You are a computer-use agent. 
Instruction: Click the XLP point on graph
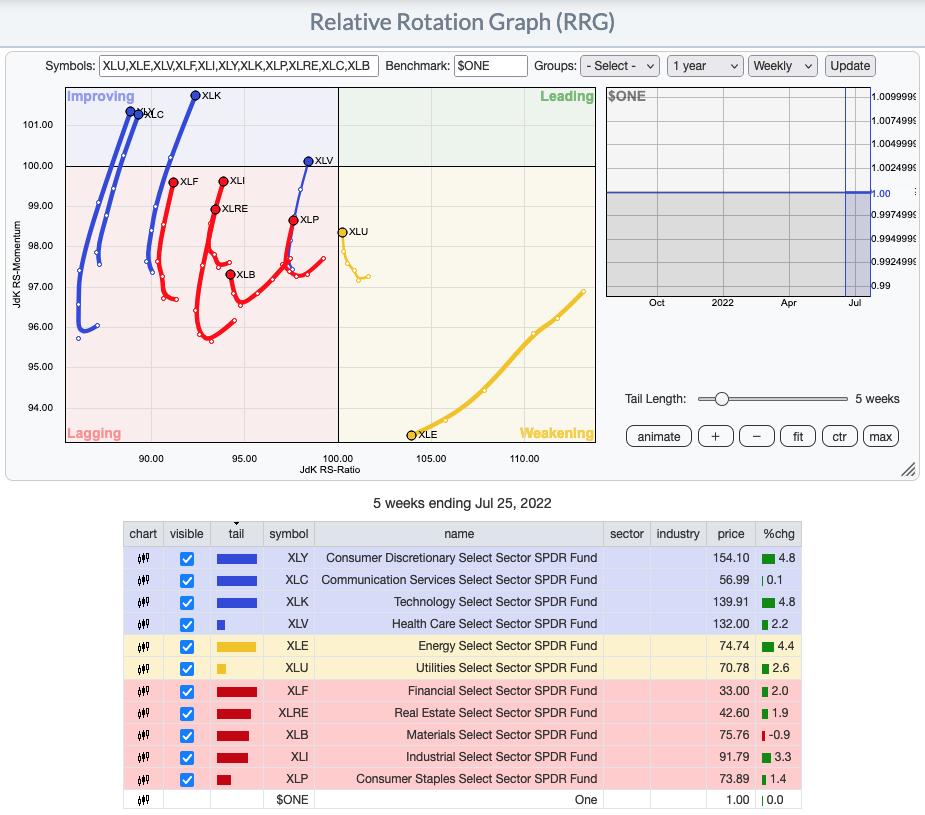click(293, 220)
